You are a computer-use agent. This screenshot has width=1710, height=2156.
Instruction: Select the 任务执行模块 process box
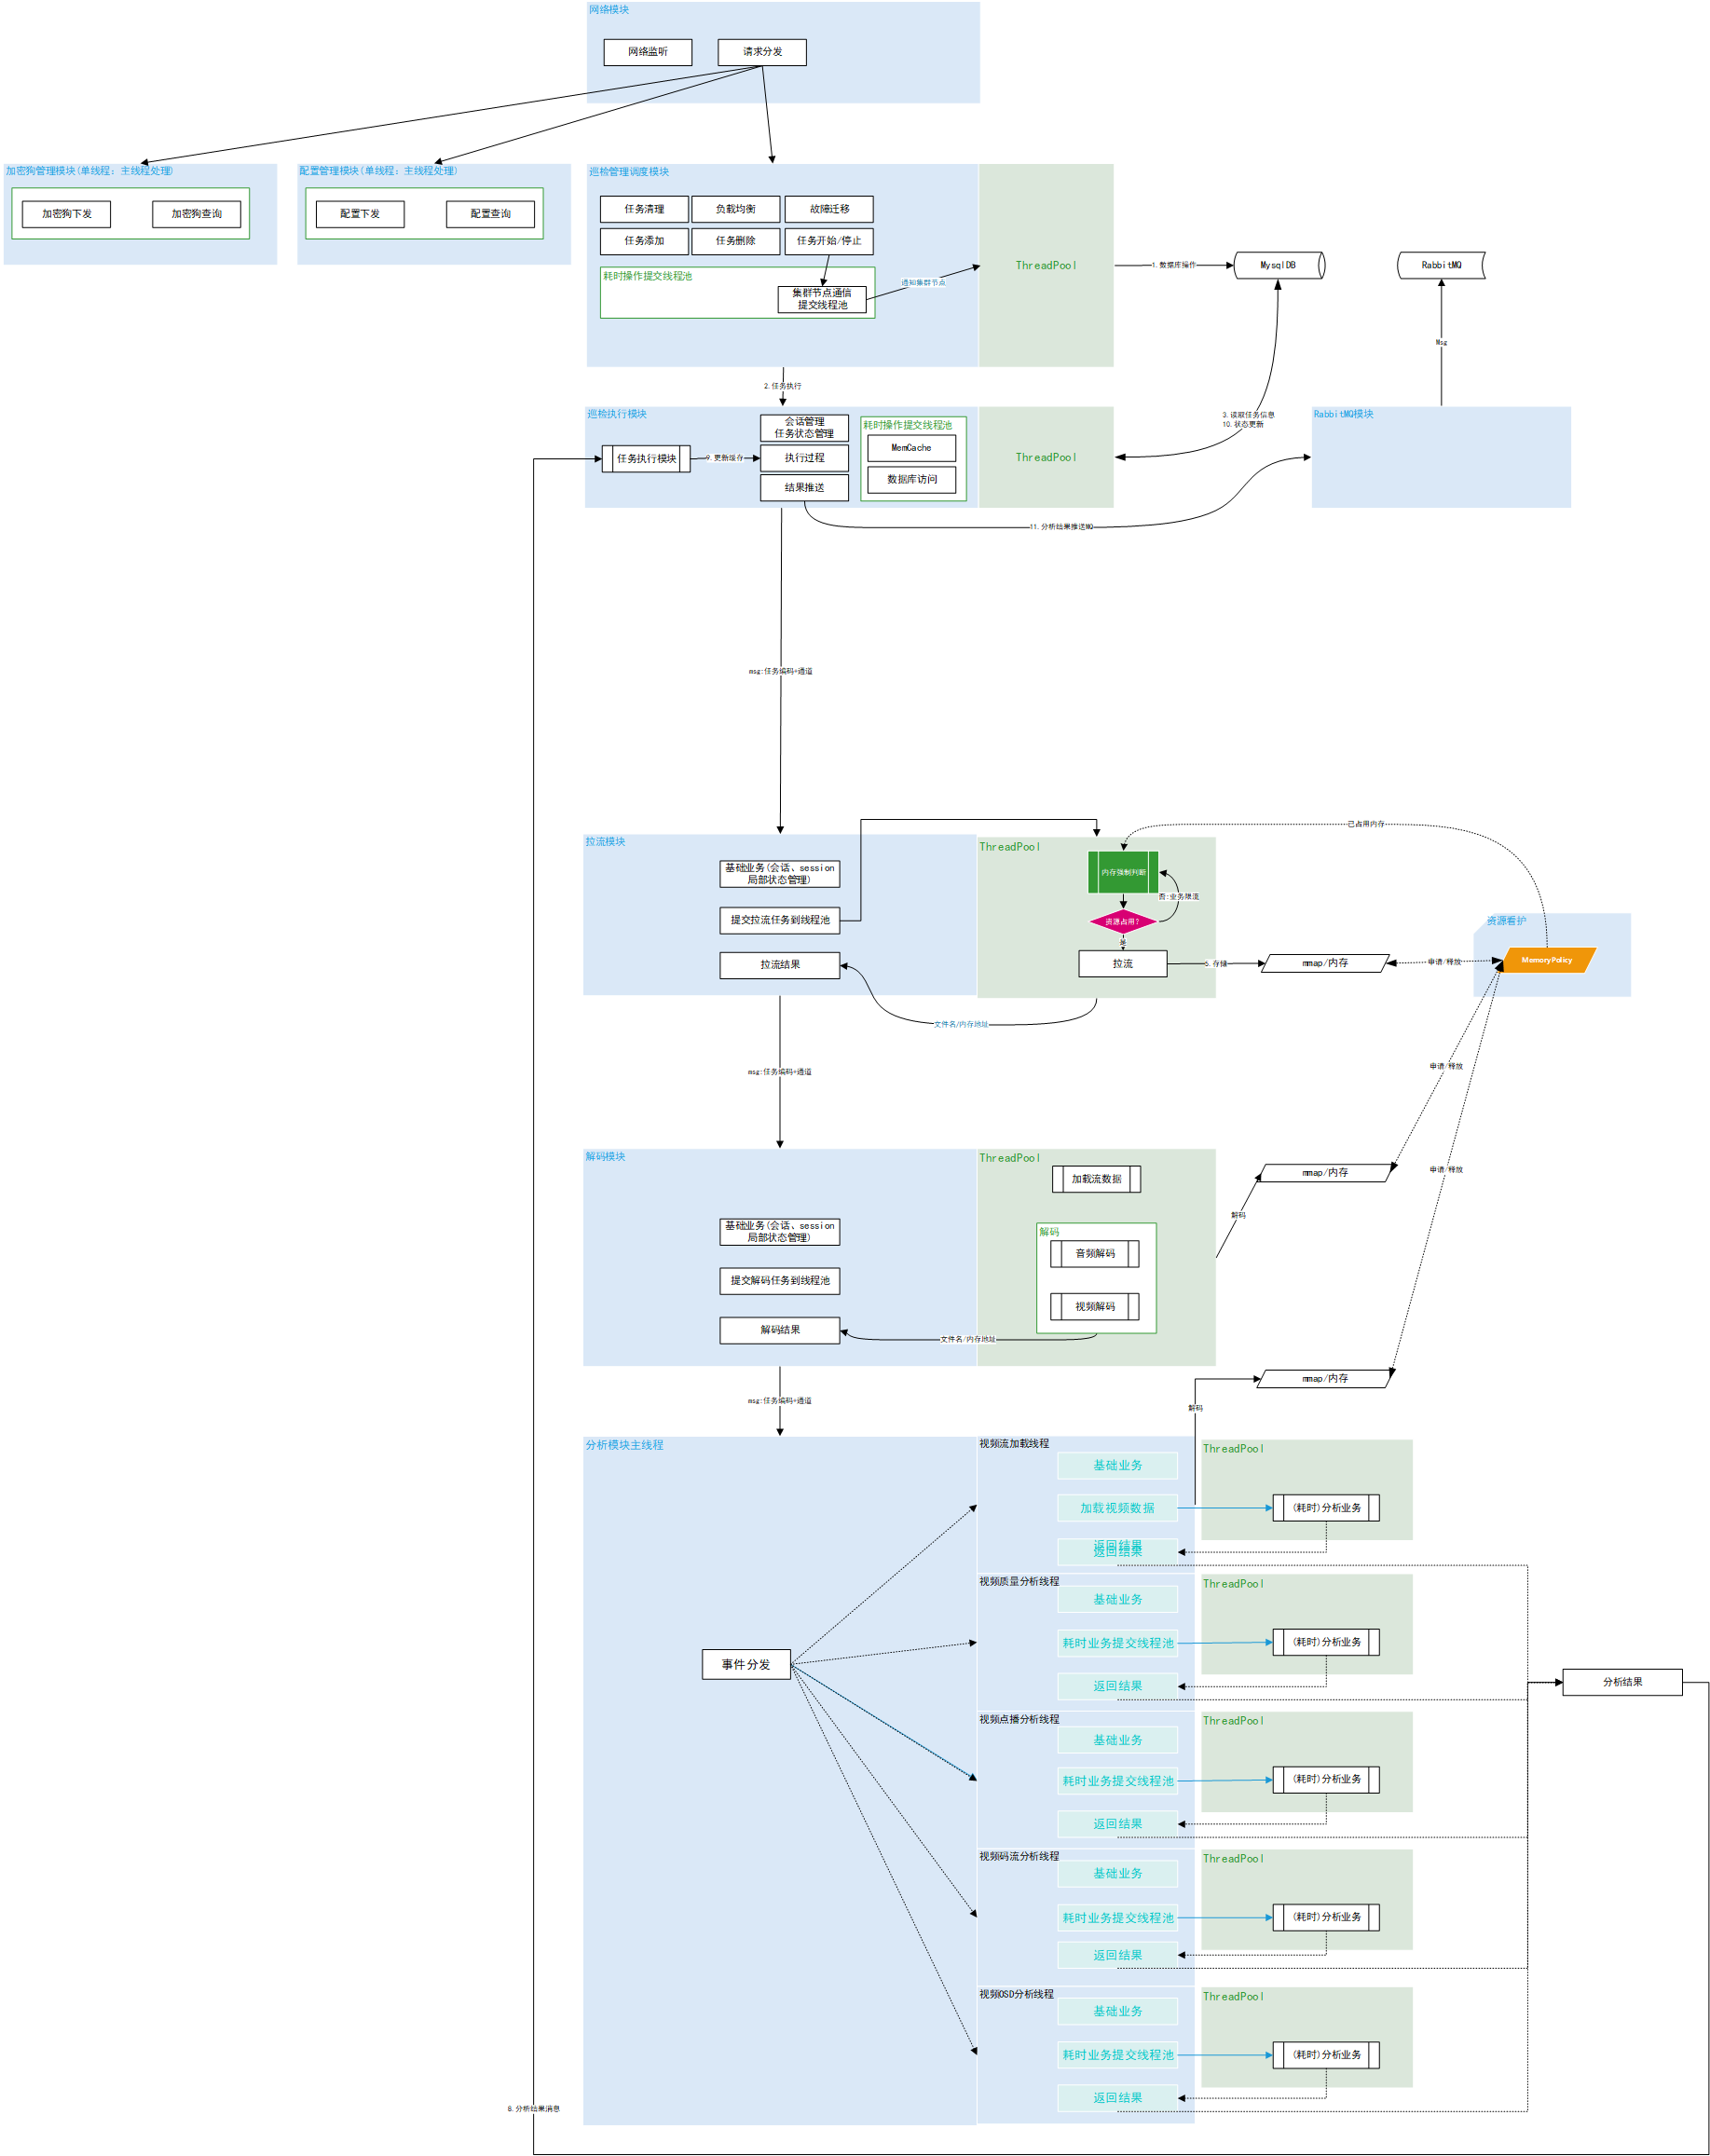(x=646, y=459)
